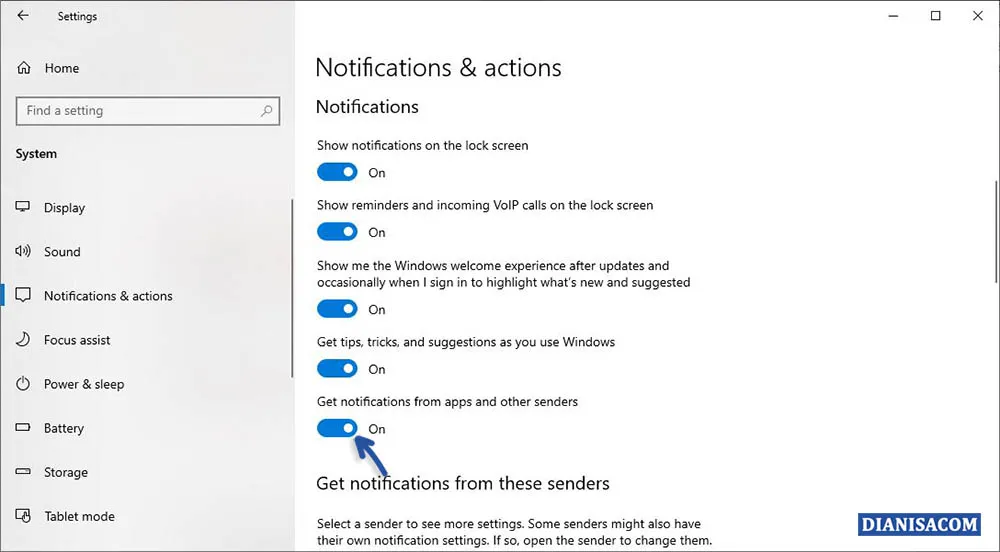The image size is (1000, 552).
Task: Click the Display monitor icon
Action: 23,207
